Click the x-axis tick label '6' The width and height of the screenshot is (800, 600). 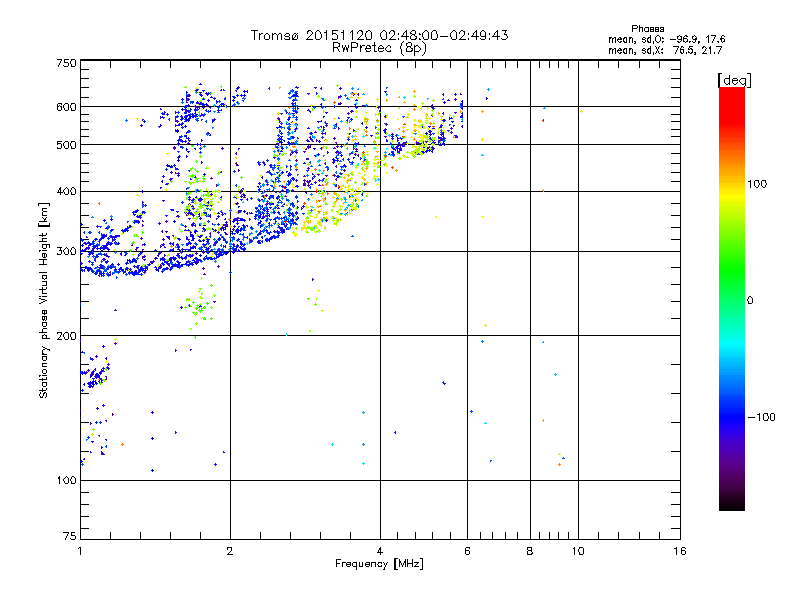[467, 551]
